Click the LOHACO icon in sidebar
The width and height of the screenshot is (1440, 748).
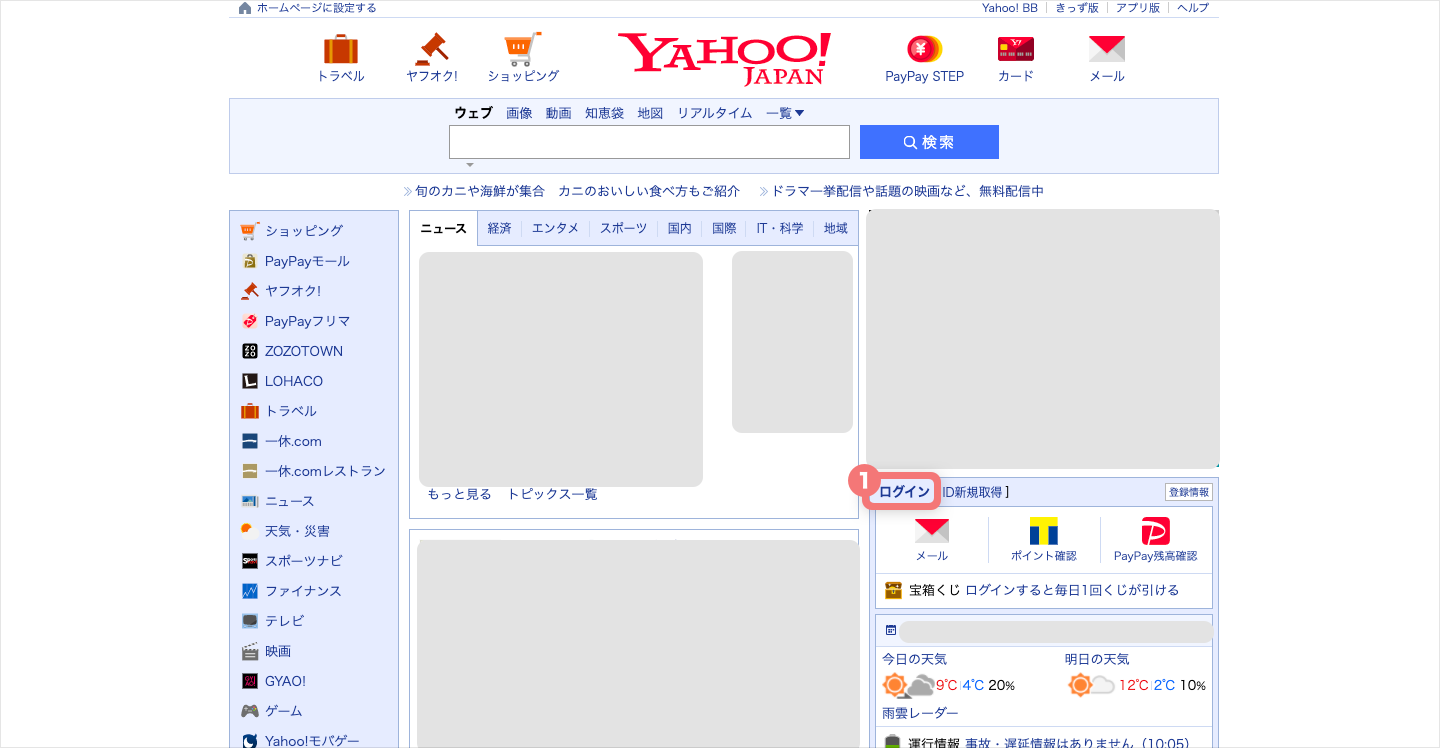point(250,381)
